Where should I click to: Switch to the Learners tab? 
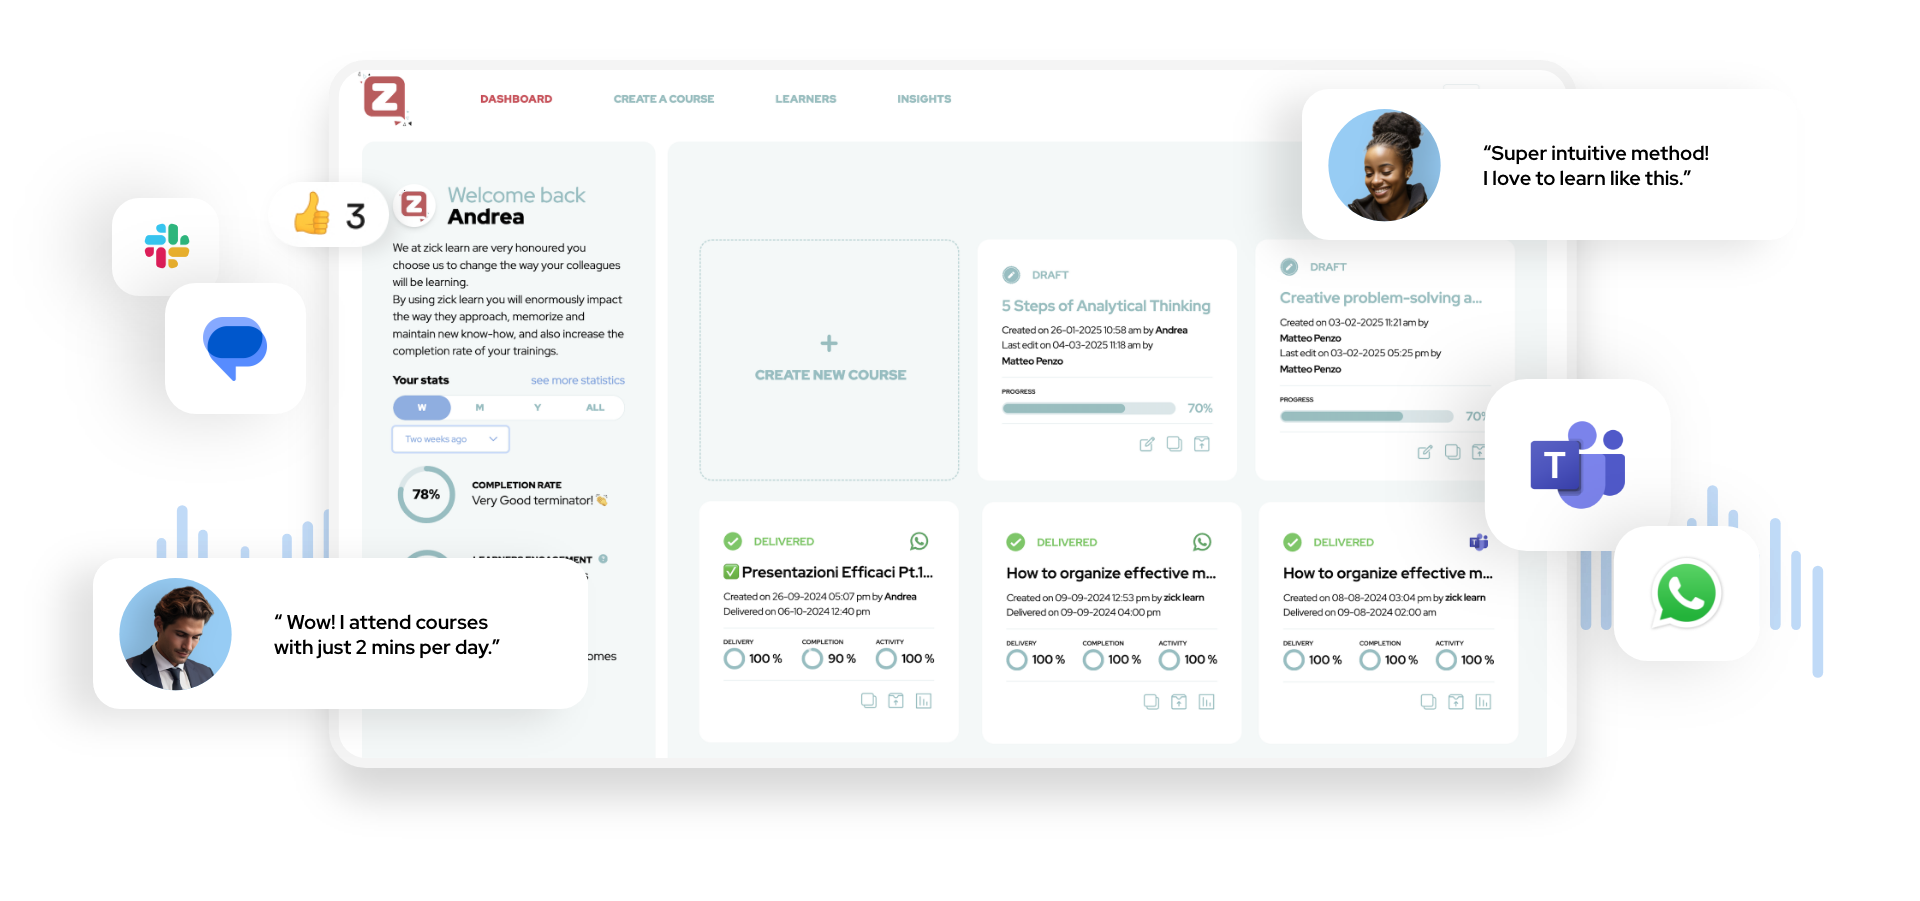tap(805, 98)
